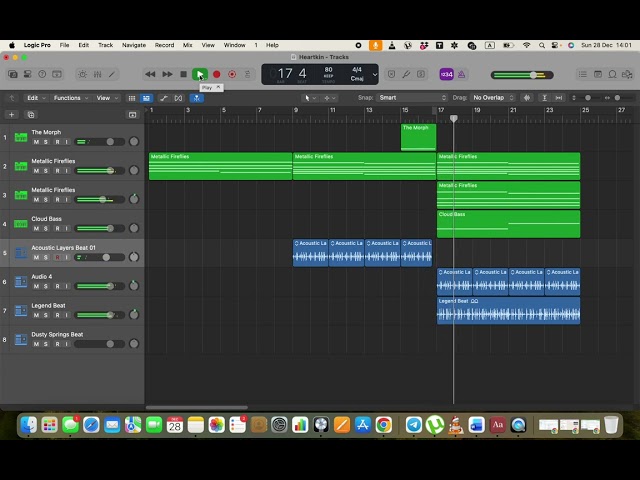Open the Track menu
The width and height of the screenshot is (640, 480).
[105, 45]
